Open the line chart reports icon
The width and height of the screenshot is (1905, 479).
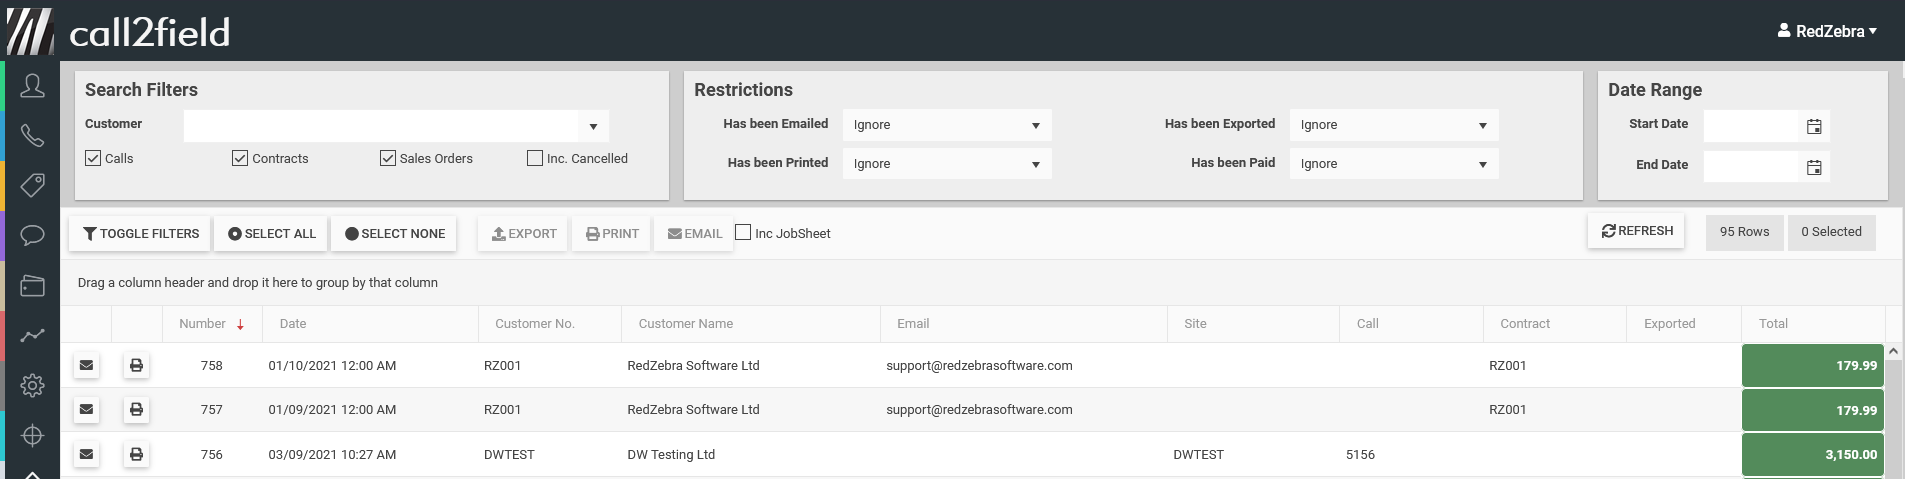click(x=32, y=336)
